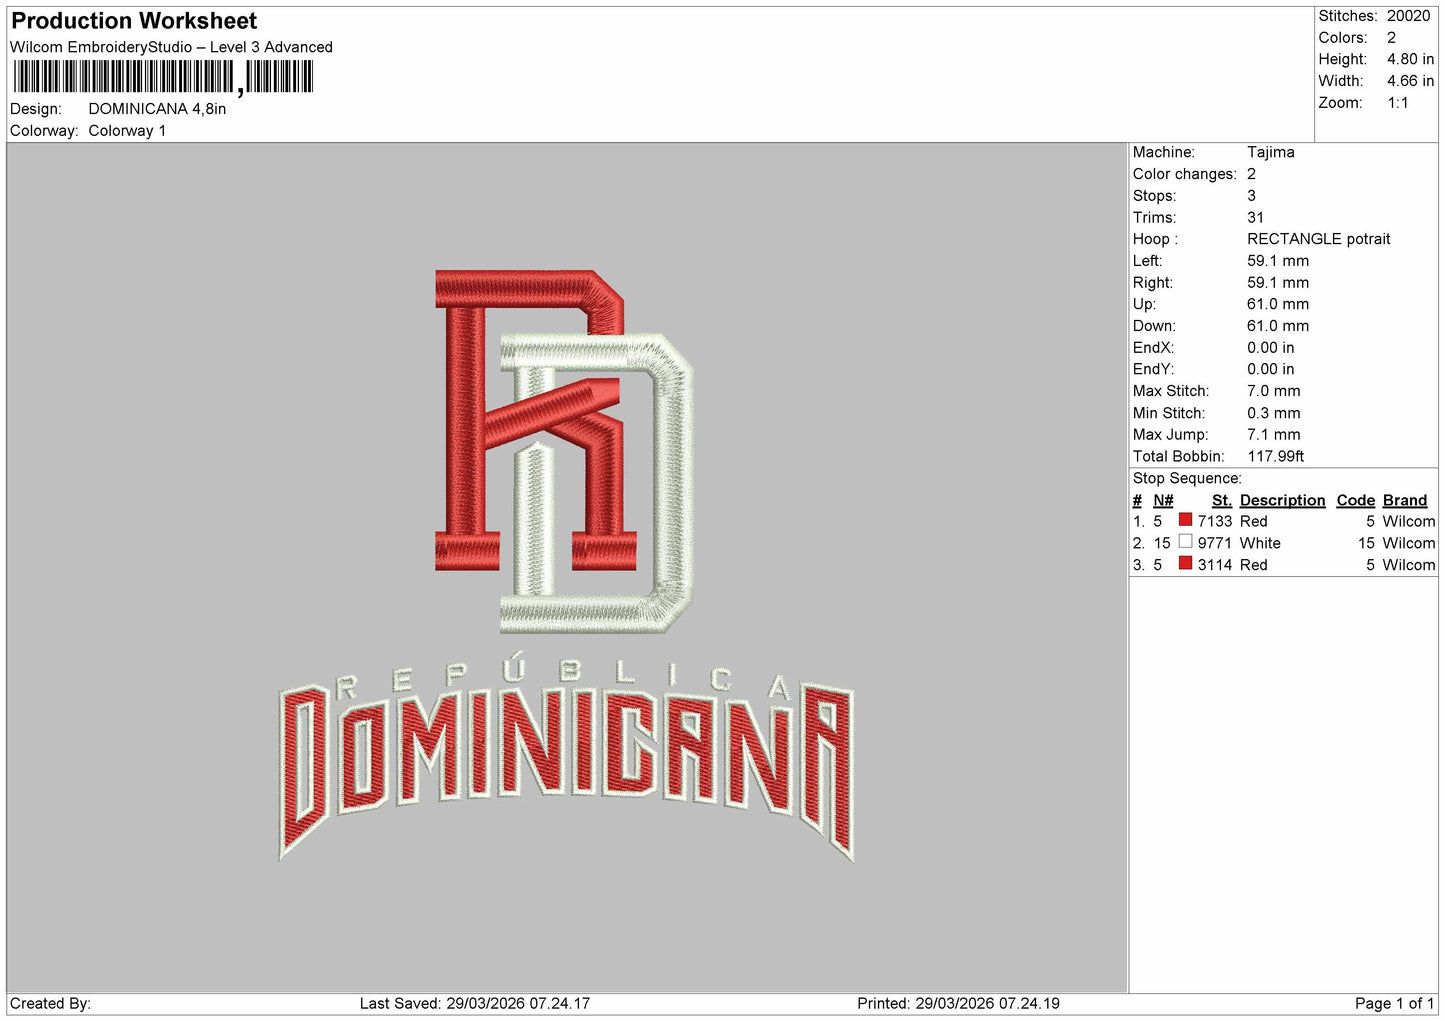The image size is (1445, 1021).
Task: Click the 'Printed: 29/03/2026 07.24.19' text
Action: (x=958, y=1003)
